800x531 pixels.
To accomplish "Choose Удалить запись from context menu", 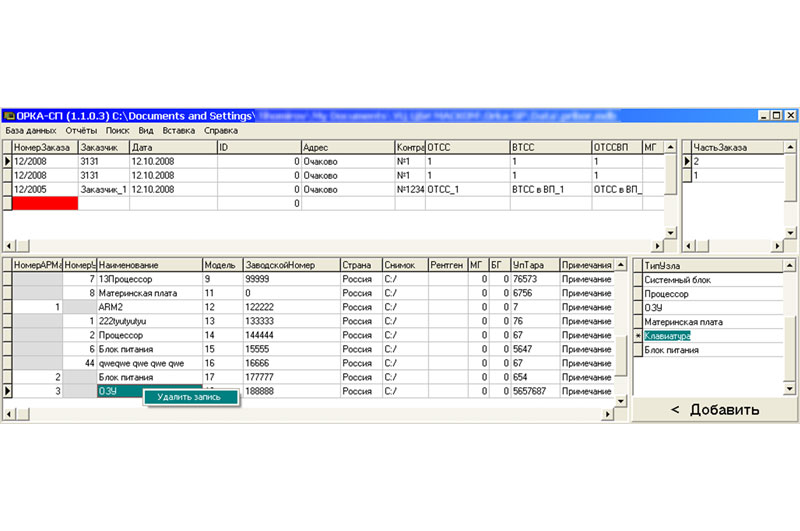I will click(190, 397).
